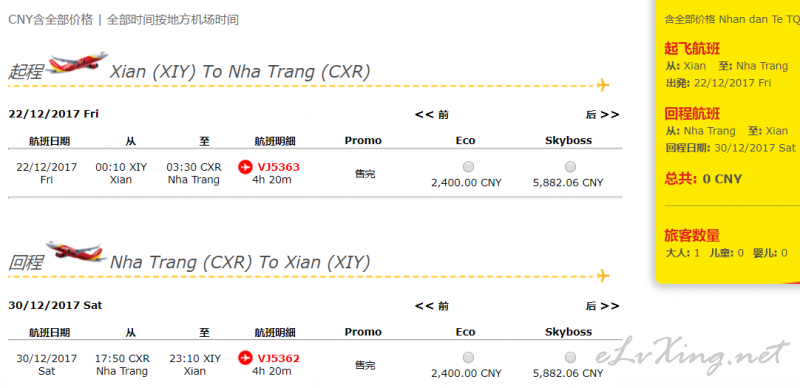Click the red plane icon beside VJ5363
Screen dimensions: 800x388
[x=245, y=167]
